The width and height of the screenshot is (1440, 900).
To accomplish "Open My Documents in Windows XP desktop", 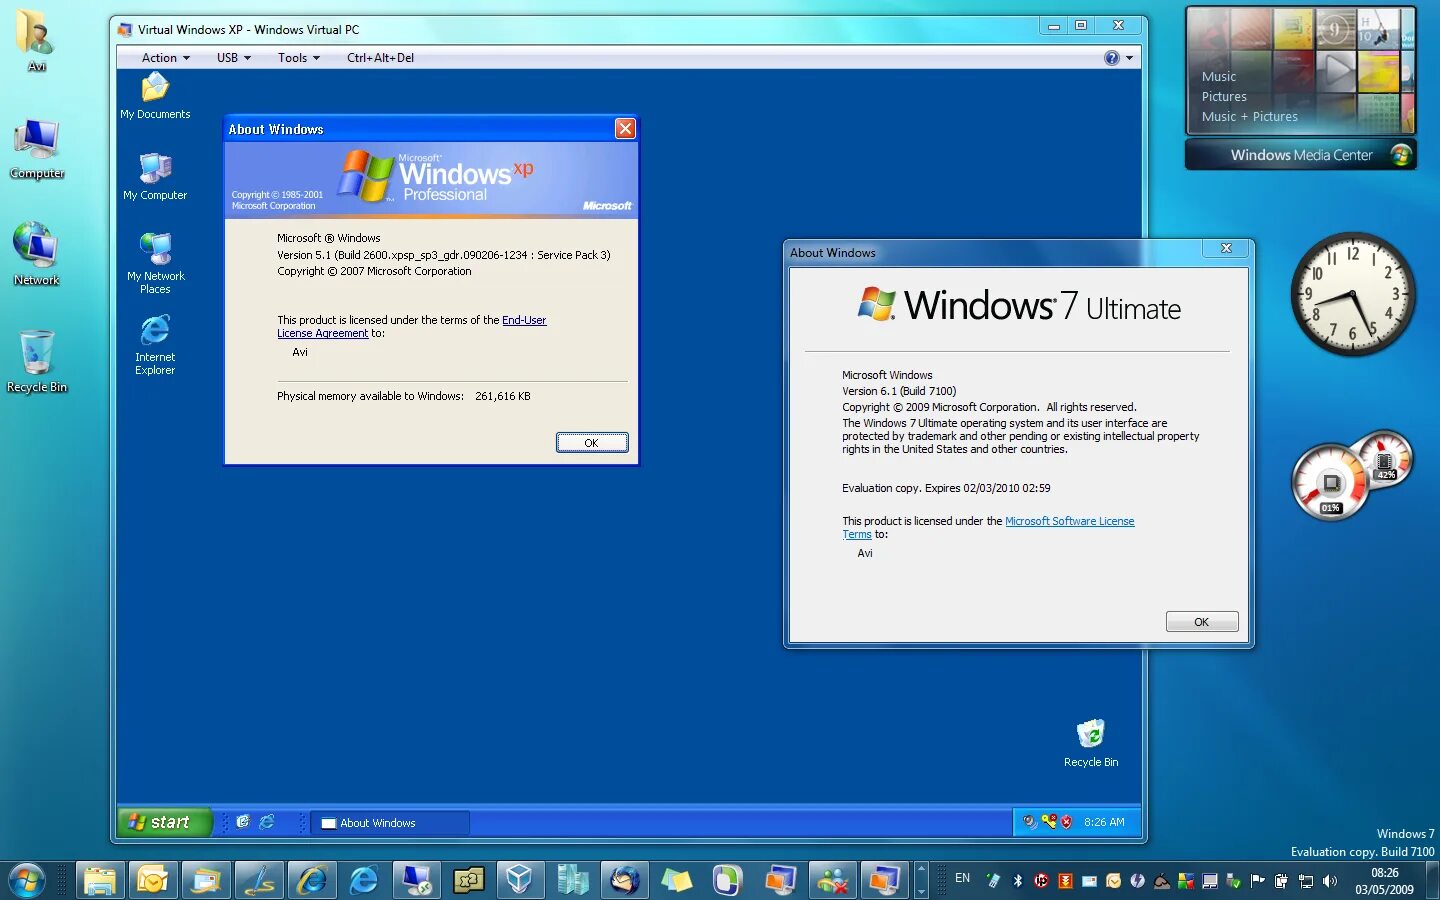I will [x=155, y=96].
